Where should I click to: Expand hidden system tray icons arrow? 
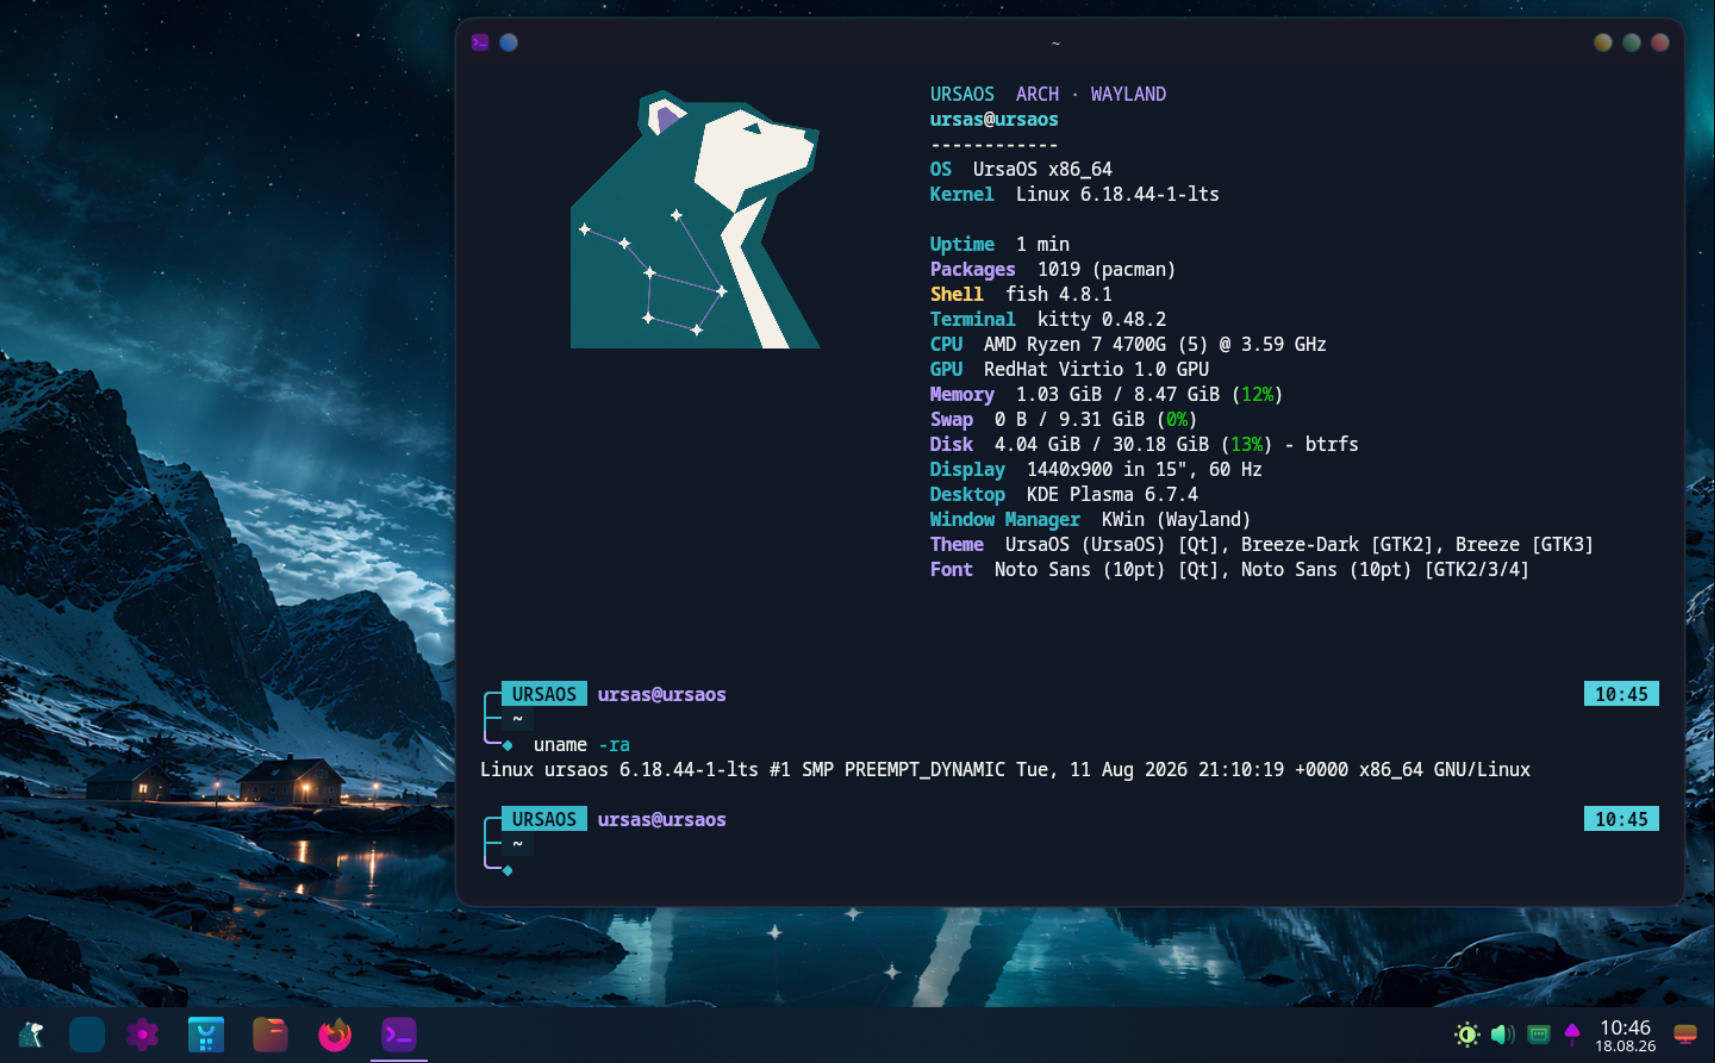[1572, 1034]
